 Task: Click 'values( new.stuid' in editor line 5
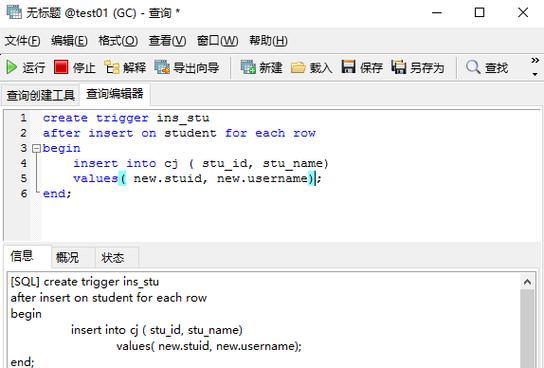pos(138,178)
